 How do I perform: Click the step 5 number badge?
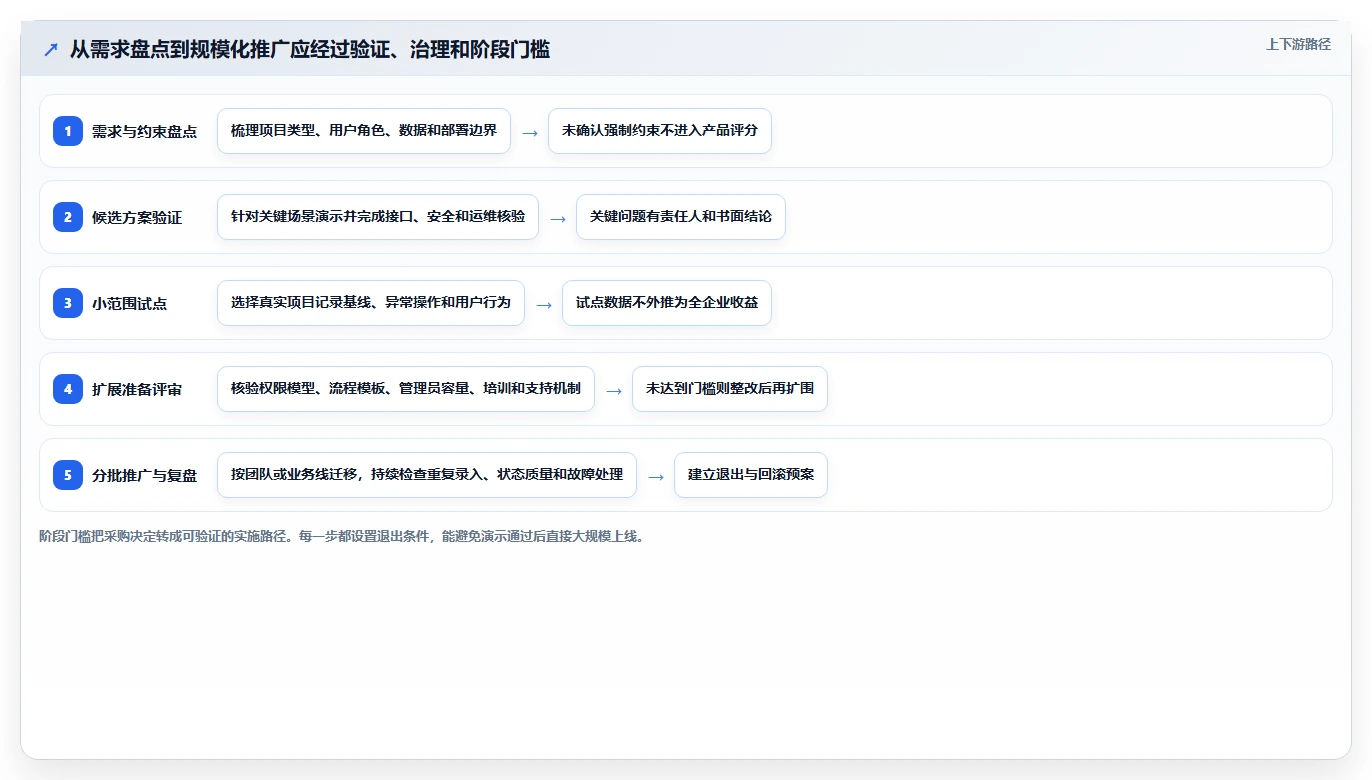(68, 475)
